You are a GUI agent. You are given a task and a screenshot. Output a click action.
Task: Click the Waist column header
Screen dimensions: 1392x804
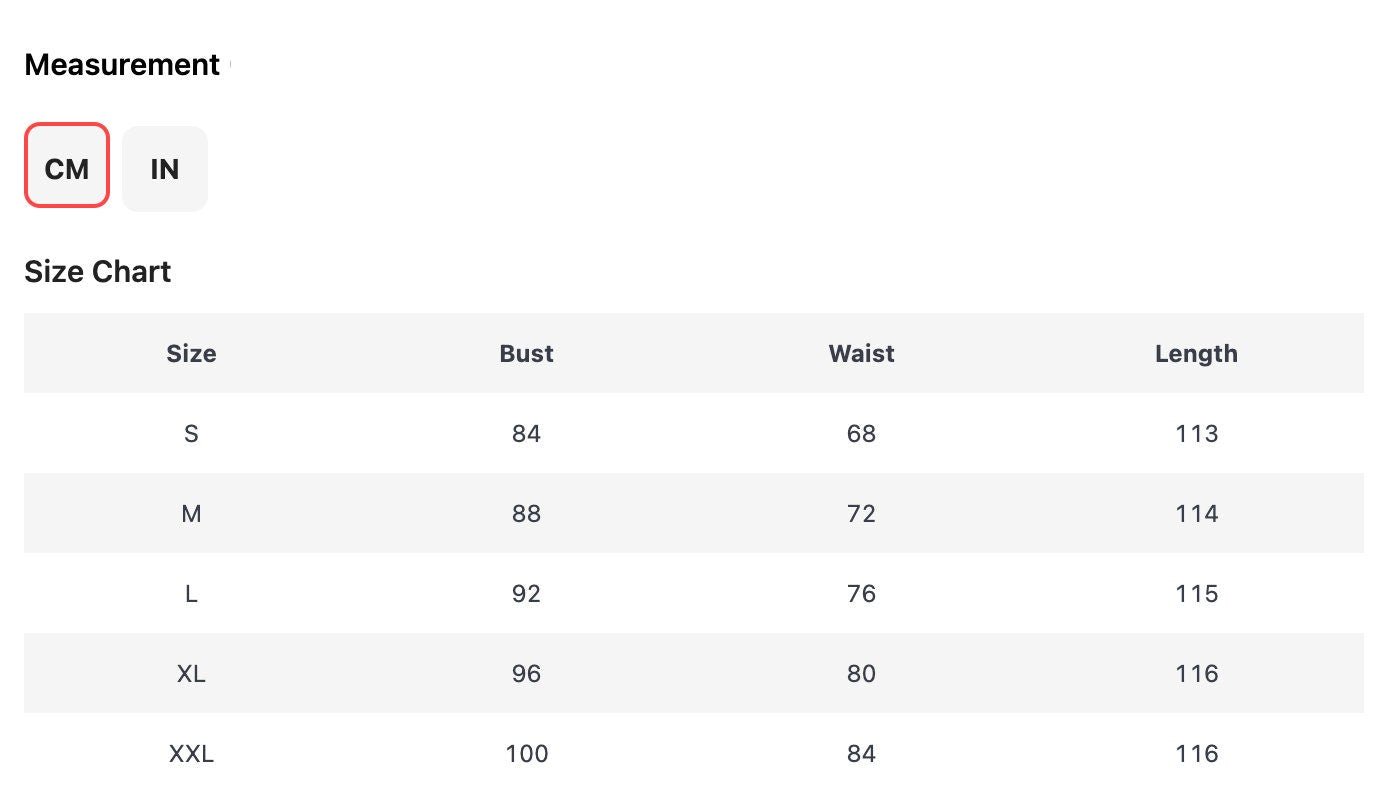[861, 353]
